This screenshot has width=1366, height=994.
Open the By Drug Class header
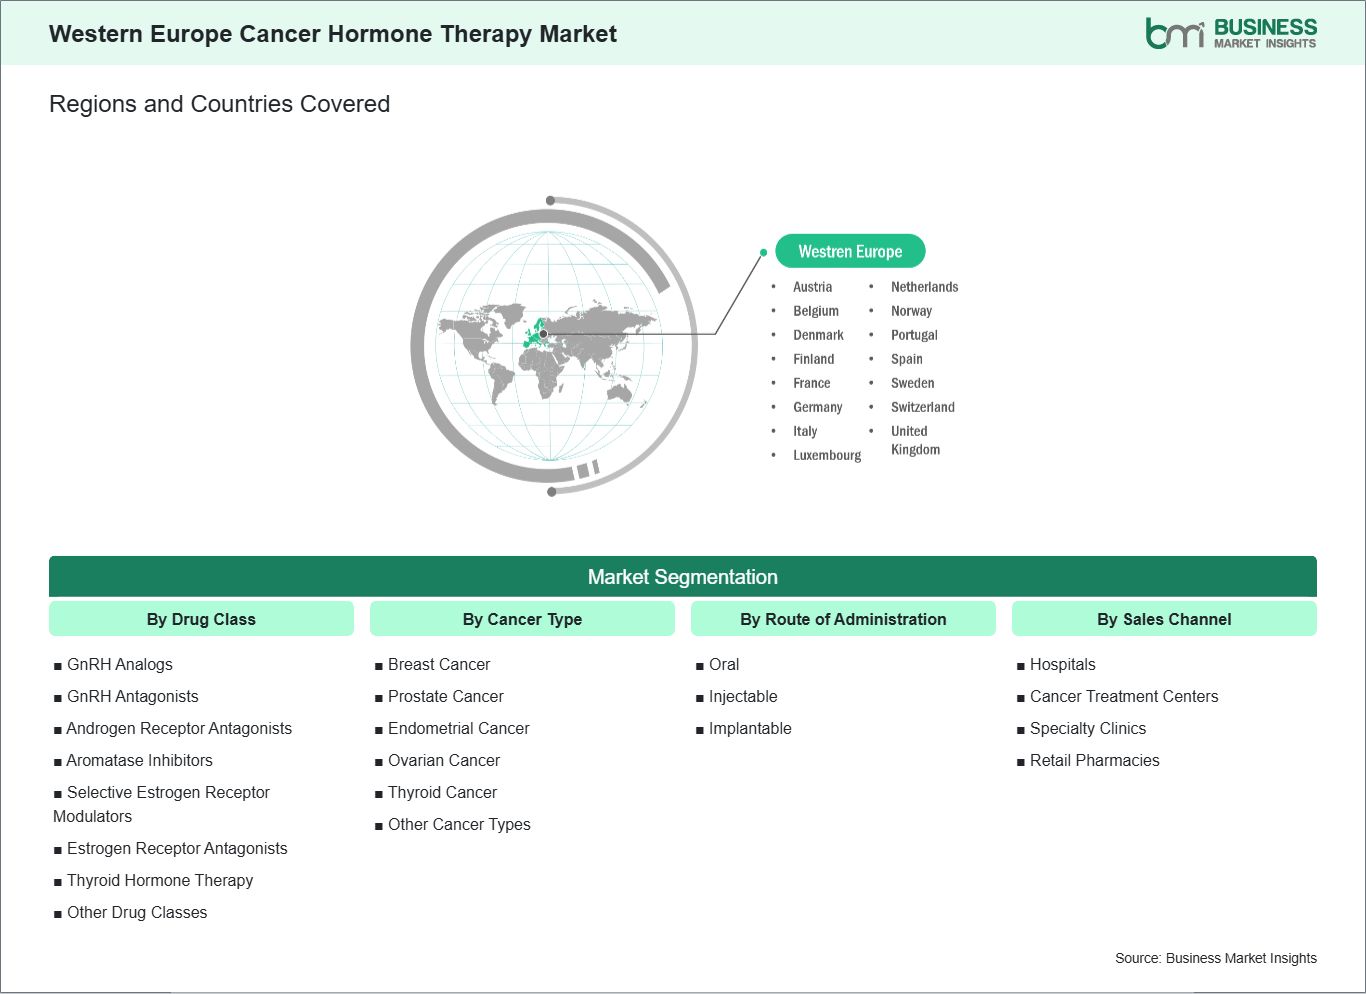tap(201, 619)
